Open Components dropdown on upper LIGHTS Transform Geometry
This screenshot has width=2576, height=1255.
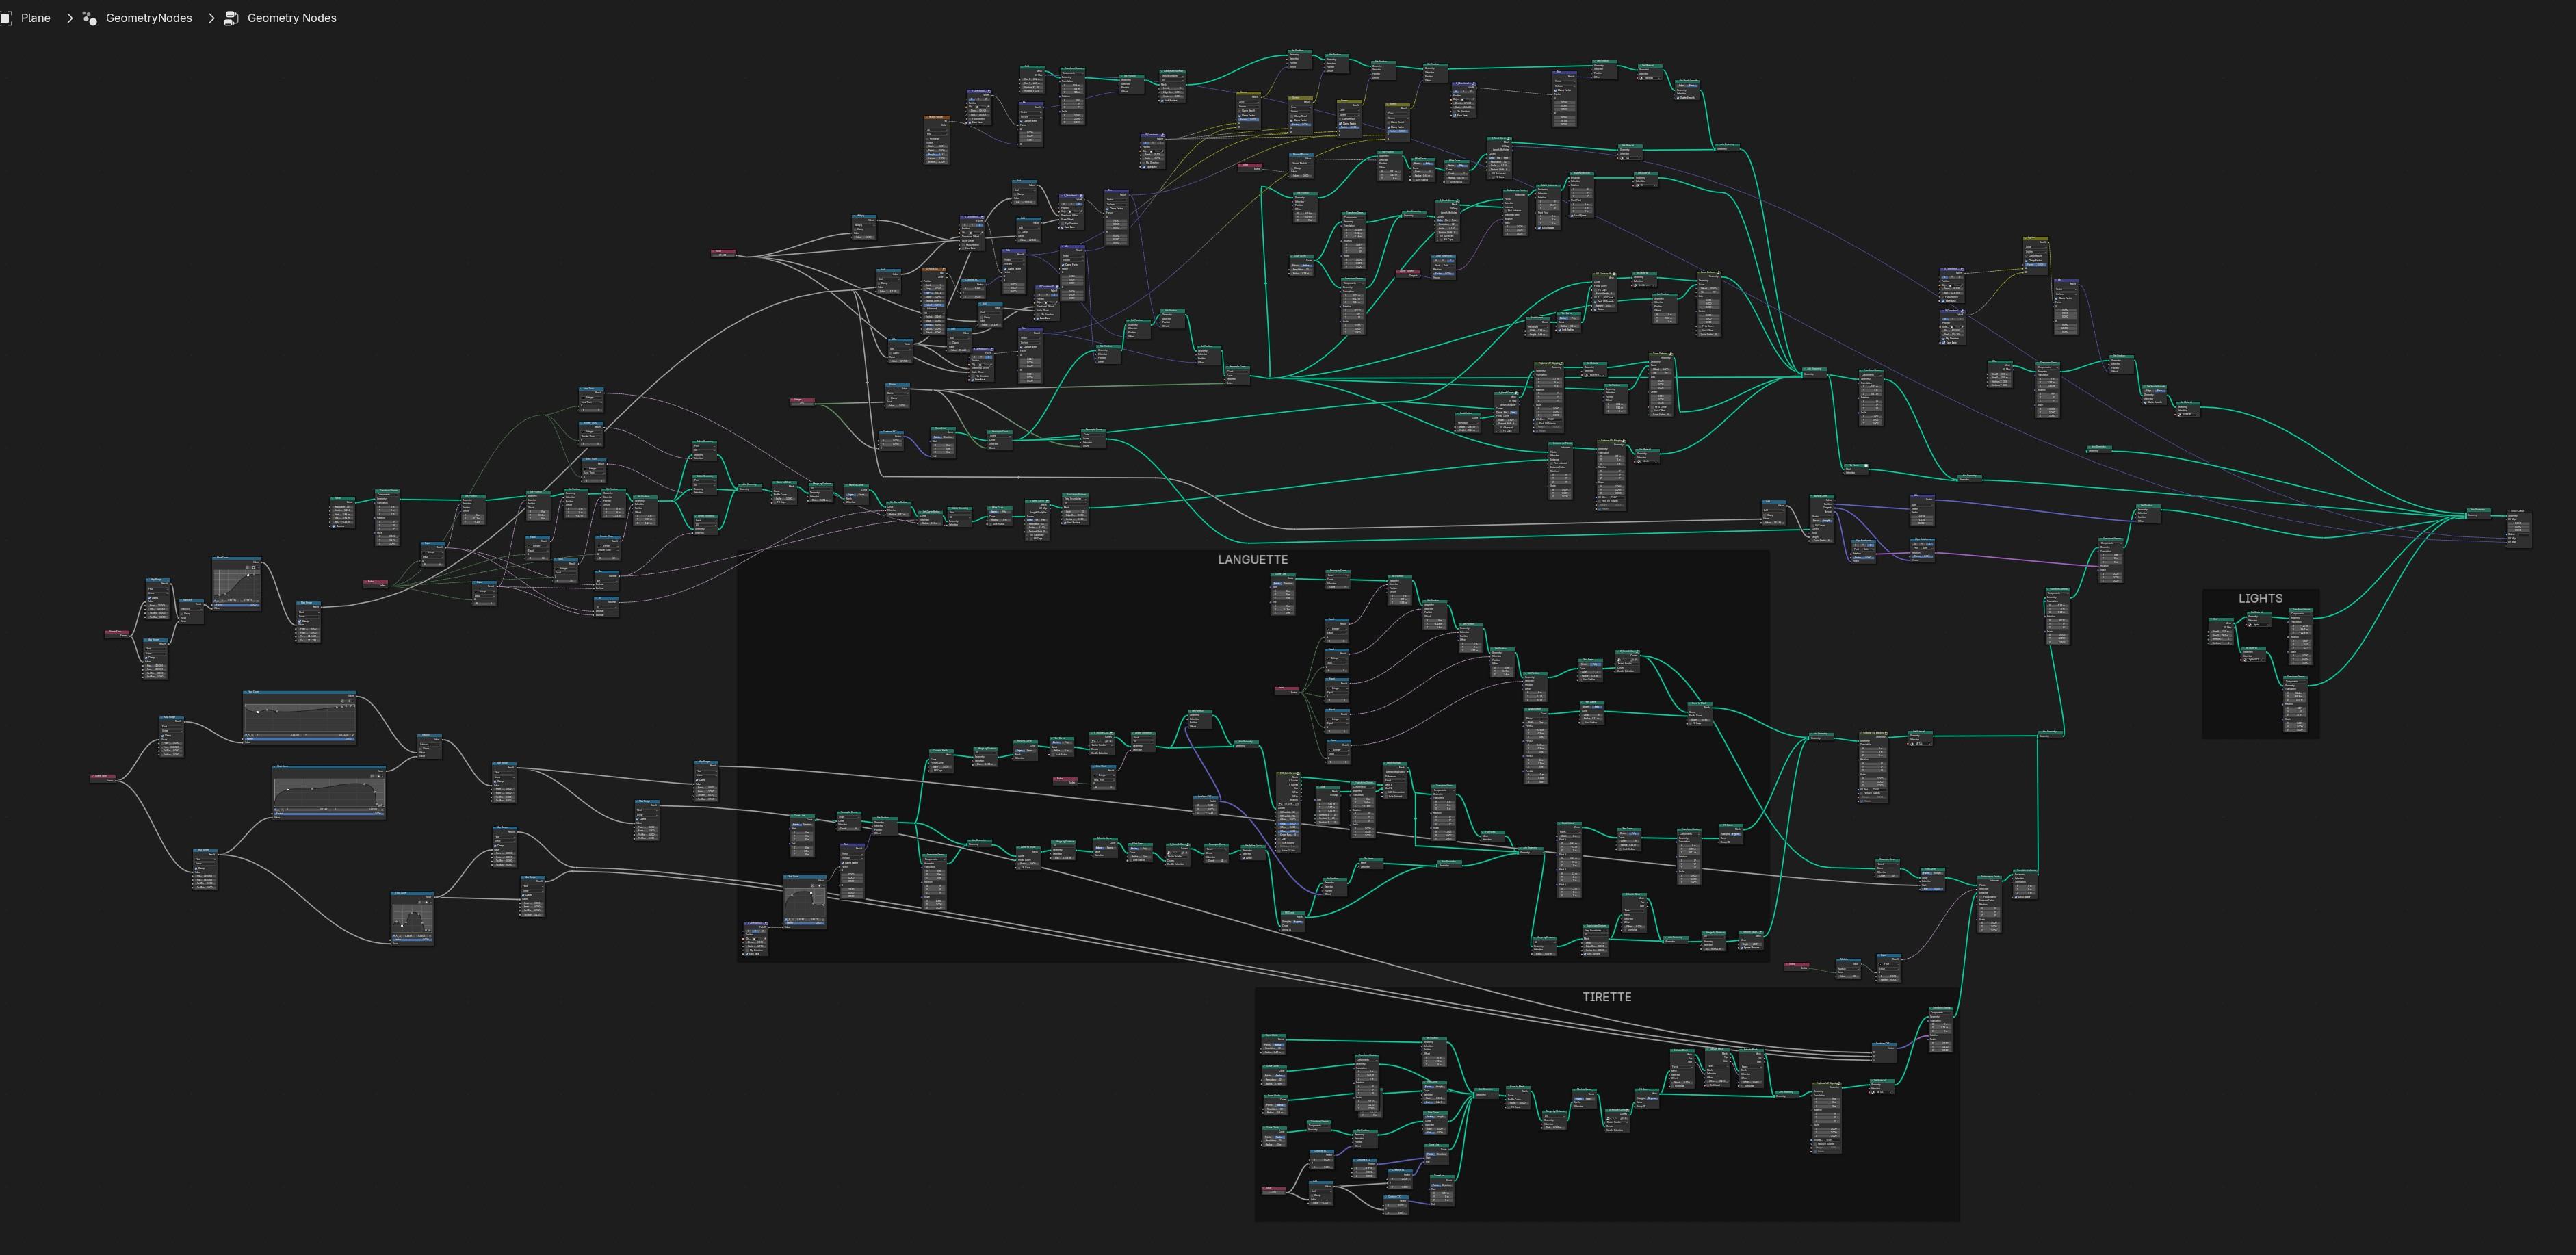point(2301,614)
